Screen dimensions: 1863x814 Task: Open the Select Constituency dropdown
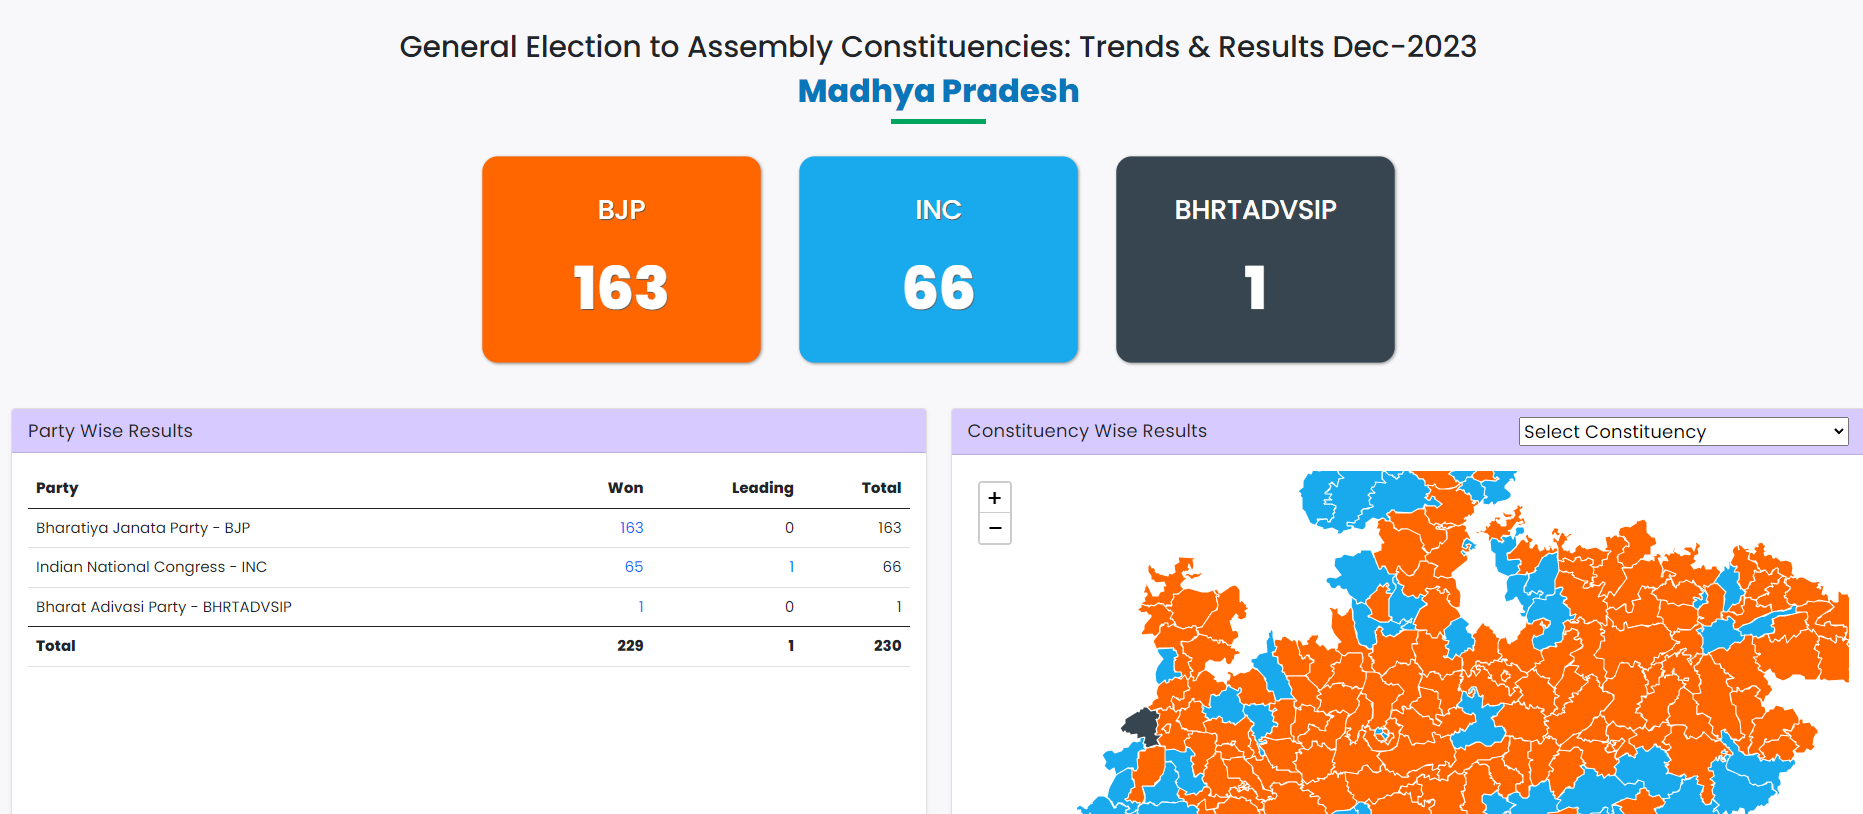[1683, 431]
